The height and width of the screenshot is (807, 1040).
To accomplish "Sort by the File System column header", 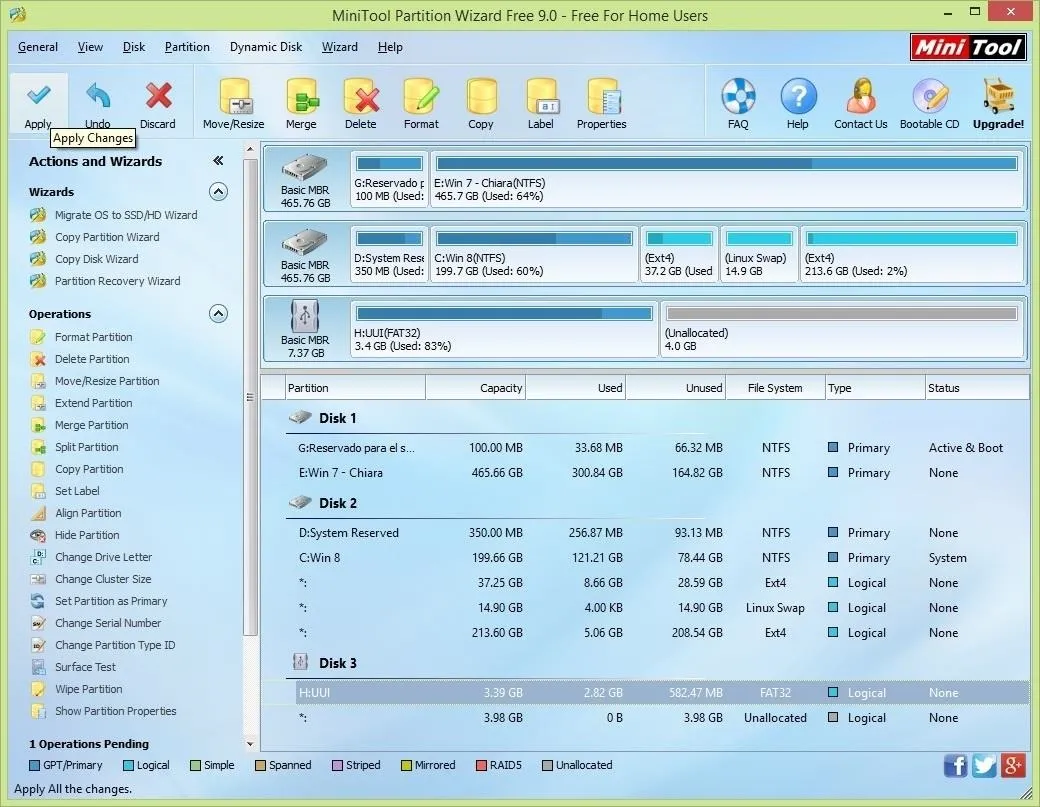I will point(775,388).
